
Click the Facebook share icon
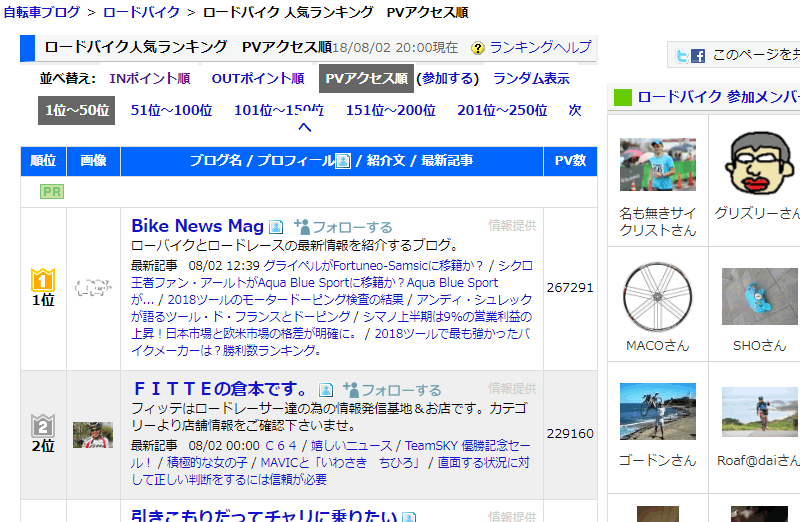tap(698, 56)
